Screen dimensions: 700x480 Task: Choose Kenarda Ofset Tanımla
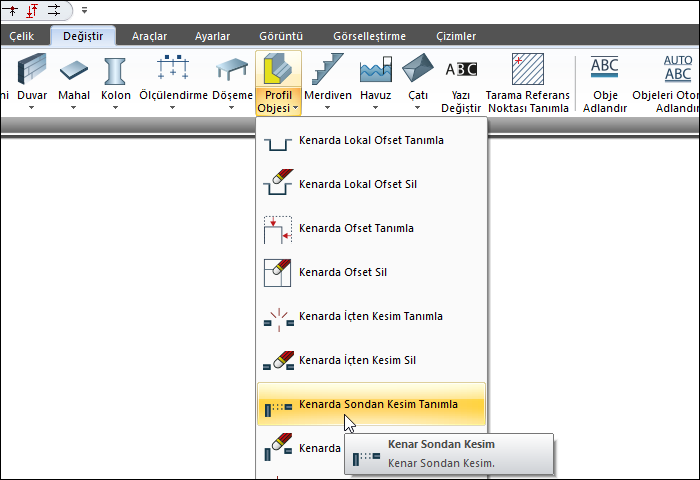pyautogui.click(x=371, y=228)
